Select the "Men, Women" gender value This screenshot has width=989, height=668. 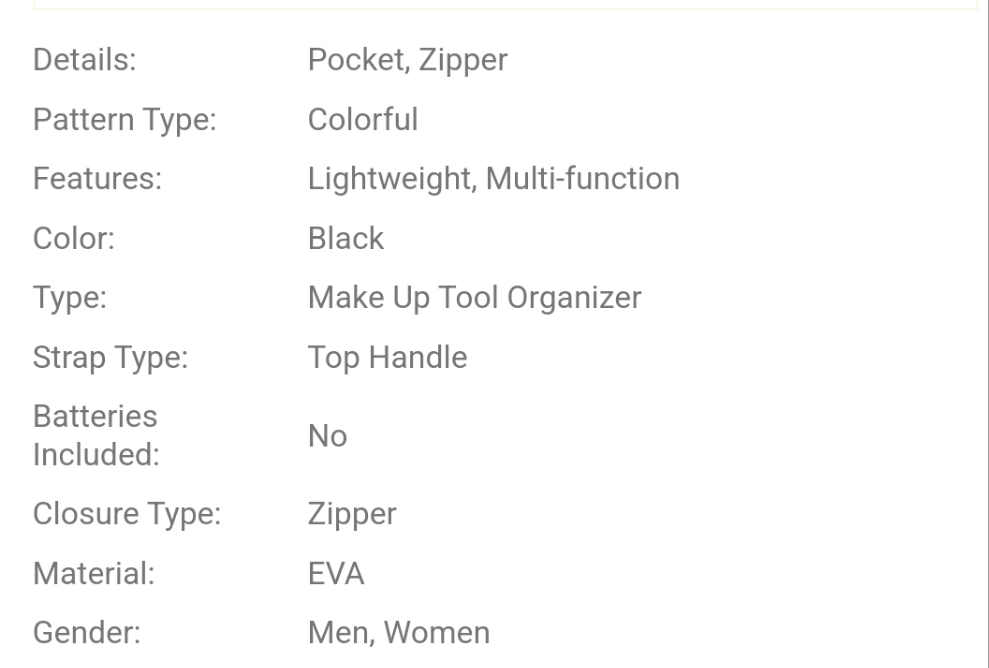pyautogui.click(x=398, y=633)
